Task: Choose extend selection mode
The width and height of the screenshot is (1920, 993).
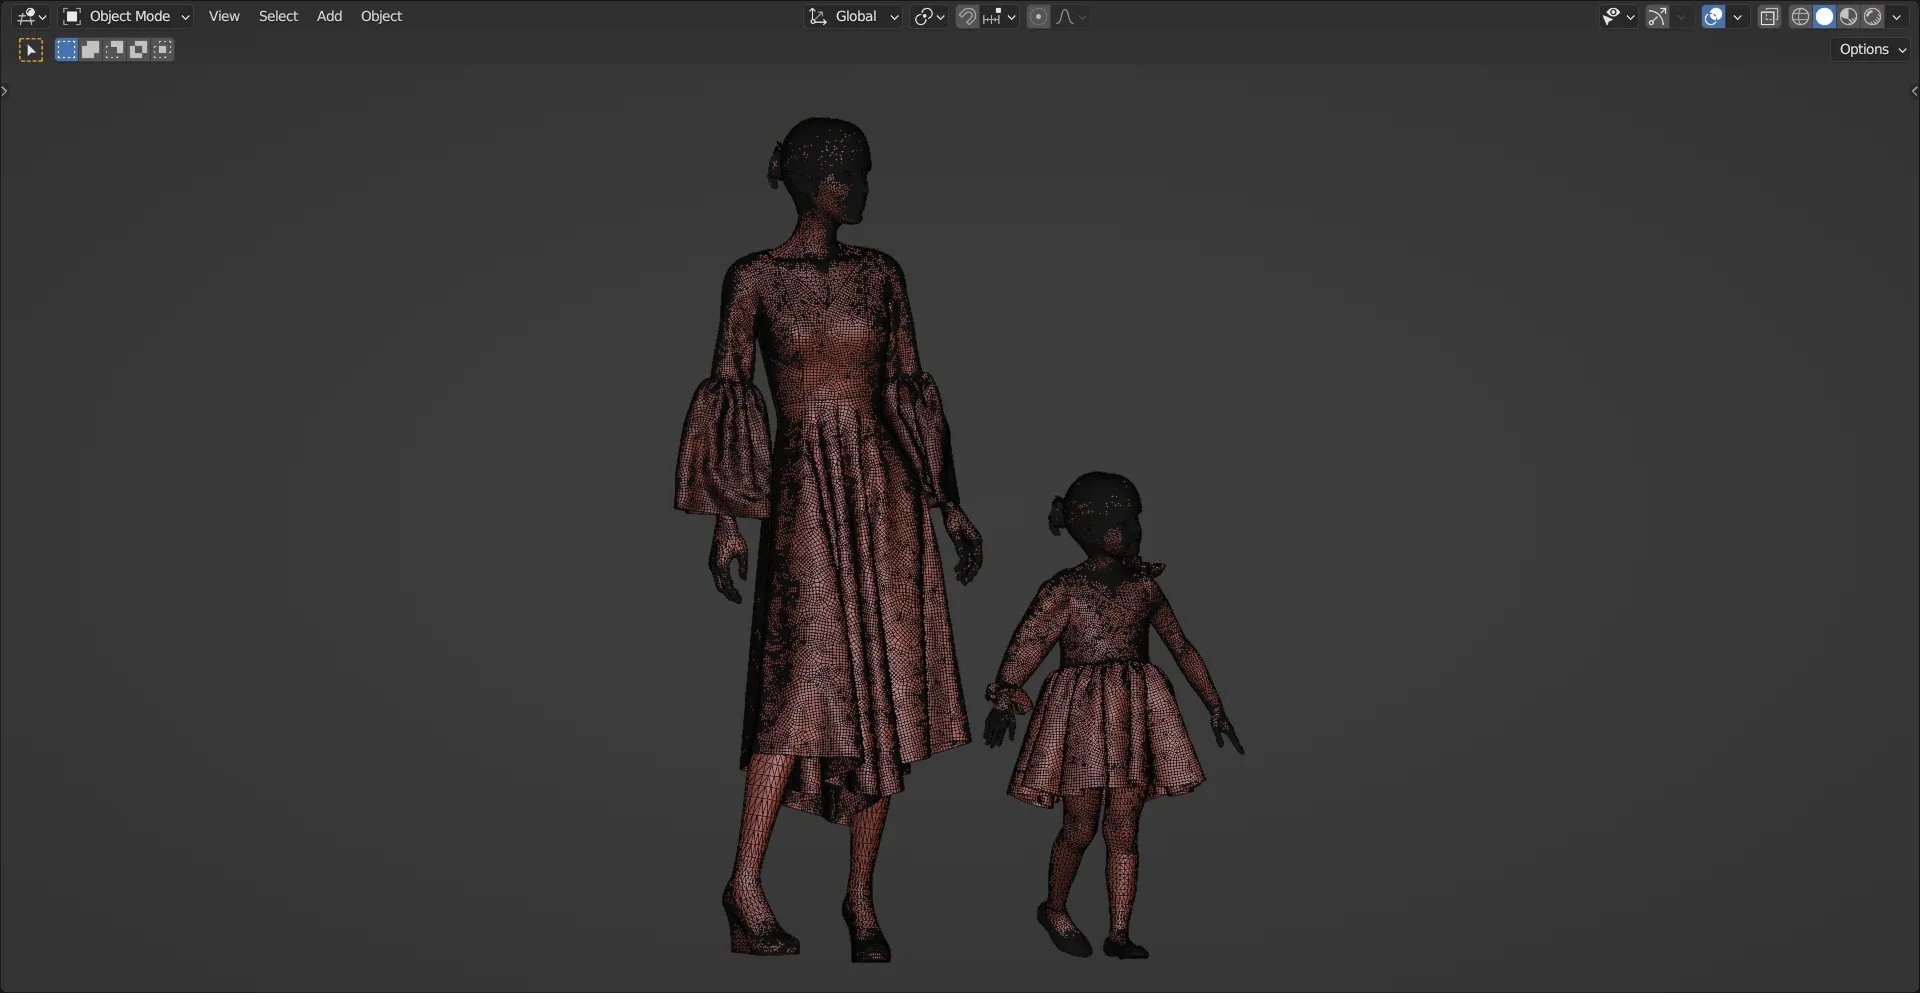Action: pos(90,49)
